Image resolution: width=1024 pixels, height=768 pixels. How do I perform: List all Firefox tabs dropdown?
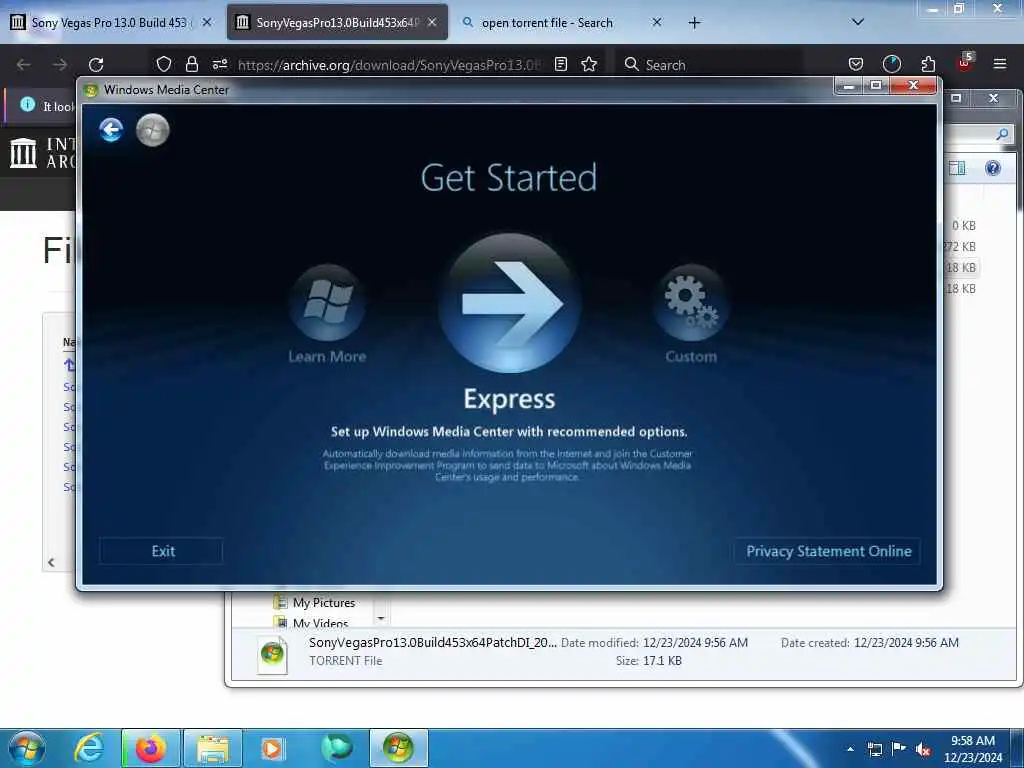858,22
